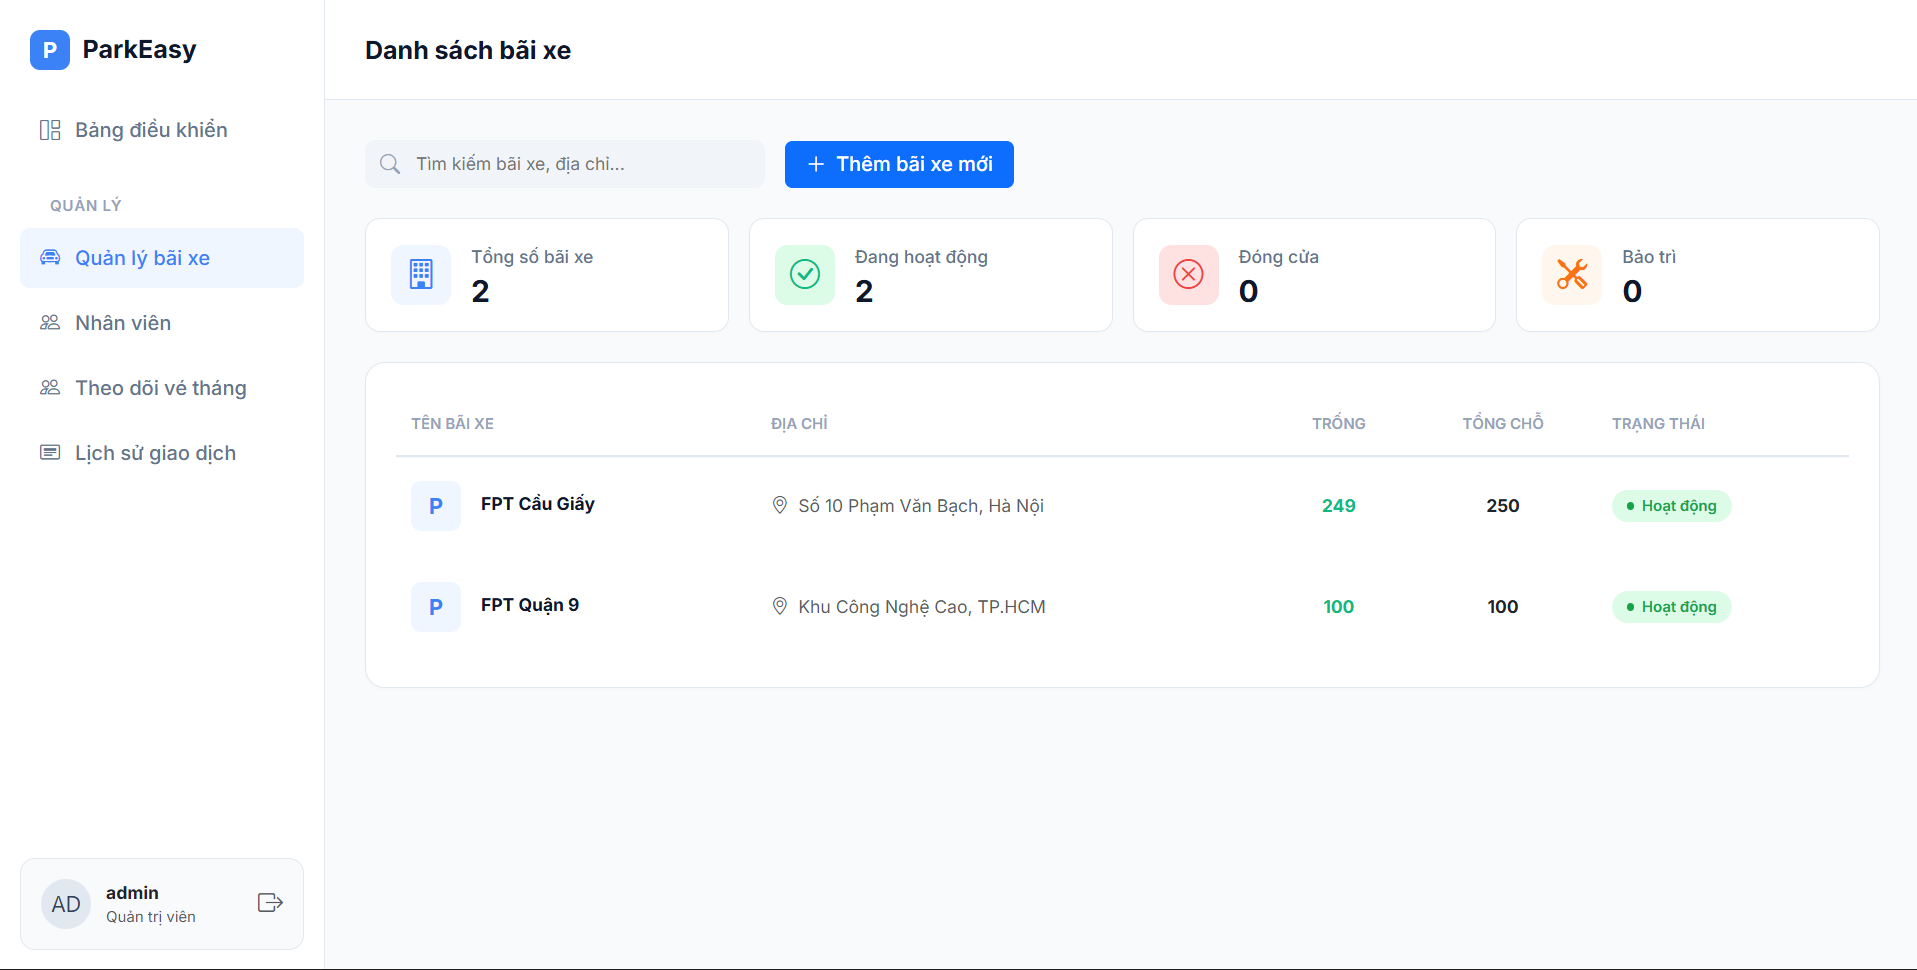Open the FPT Quận 9 lot name
The height and width of the screenshot is (970, 1917).
pos(530,605)
